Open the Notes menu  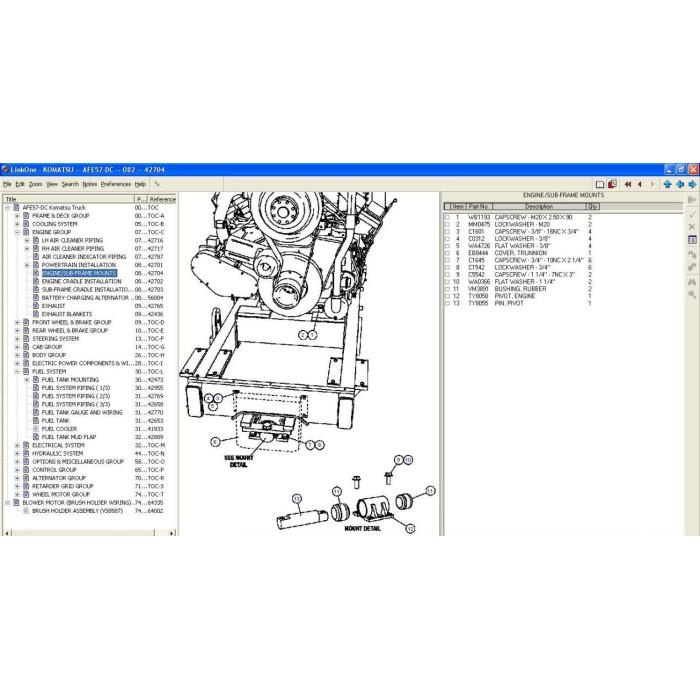click(x=90, y=184)
